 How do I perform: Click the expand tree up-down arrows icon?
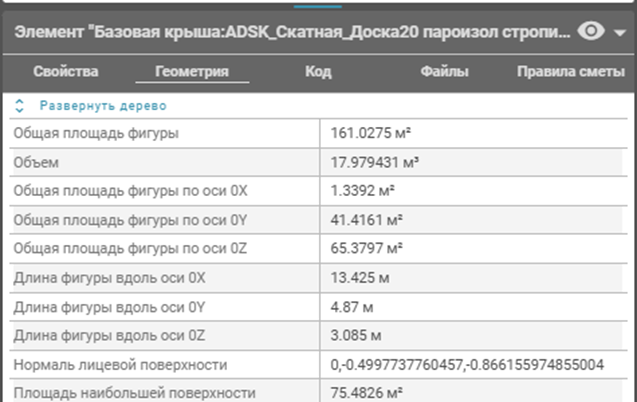coord(19,106)
